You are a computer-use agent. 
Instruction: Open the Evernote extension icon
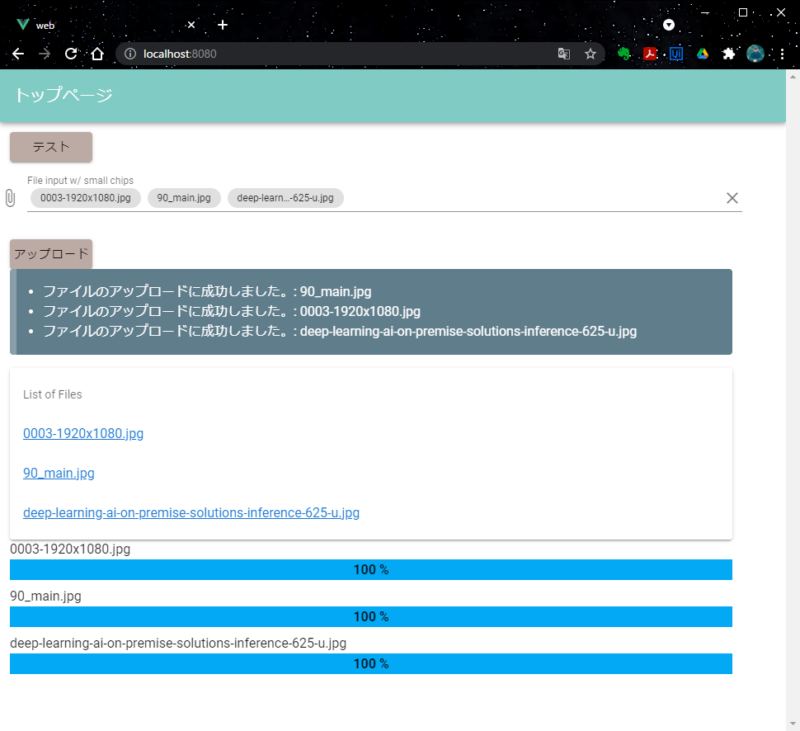624,54
